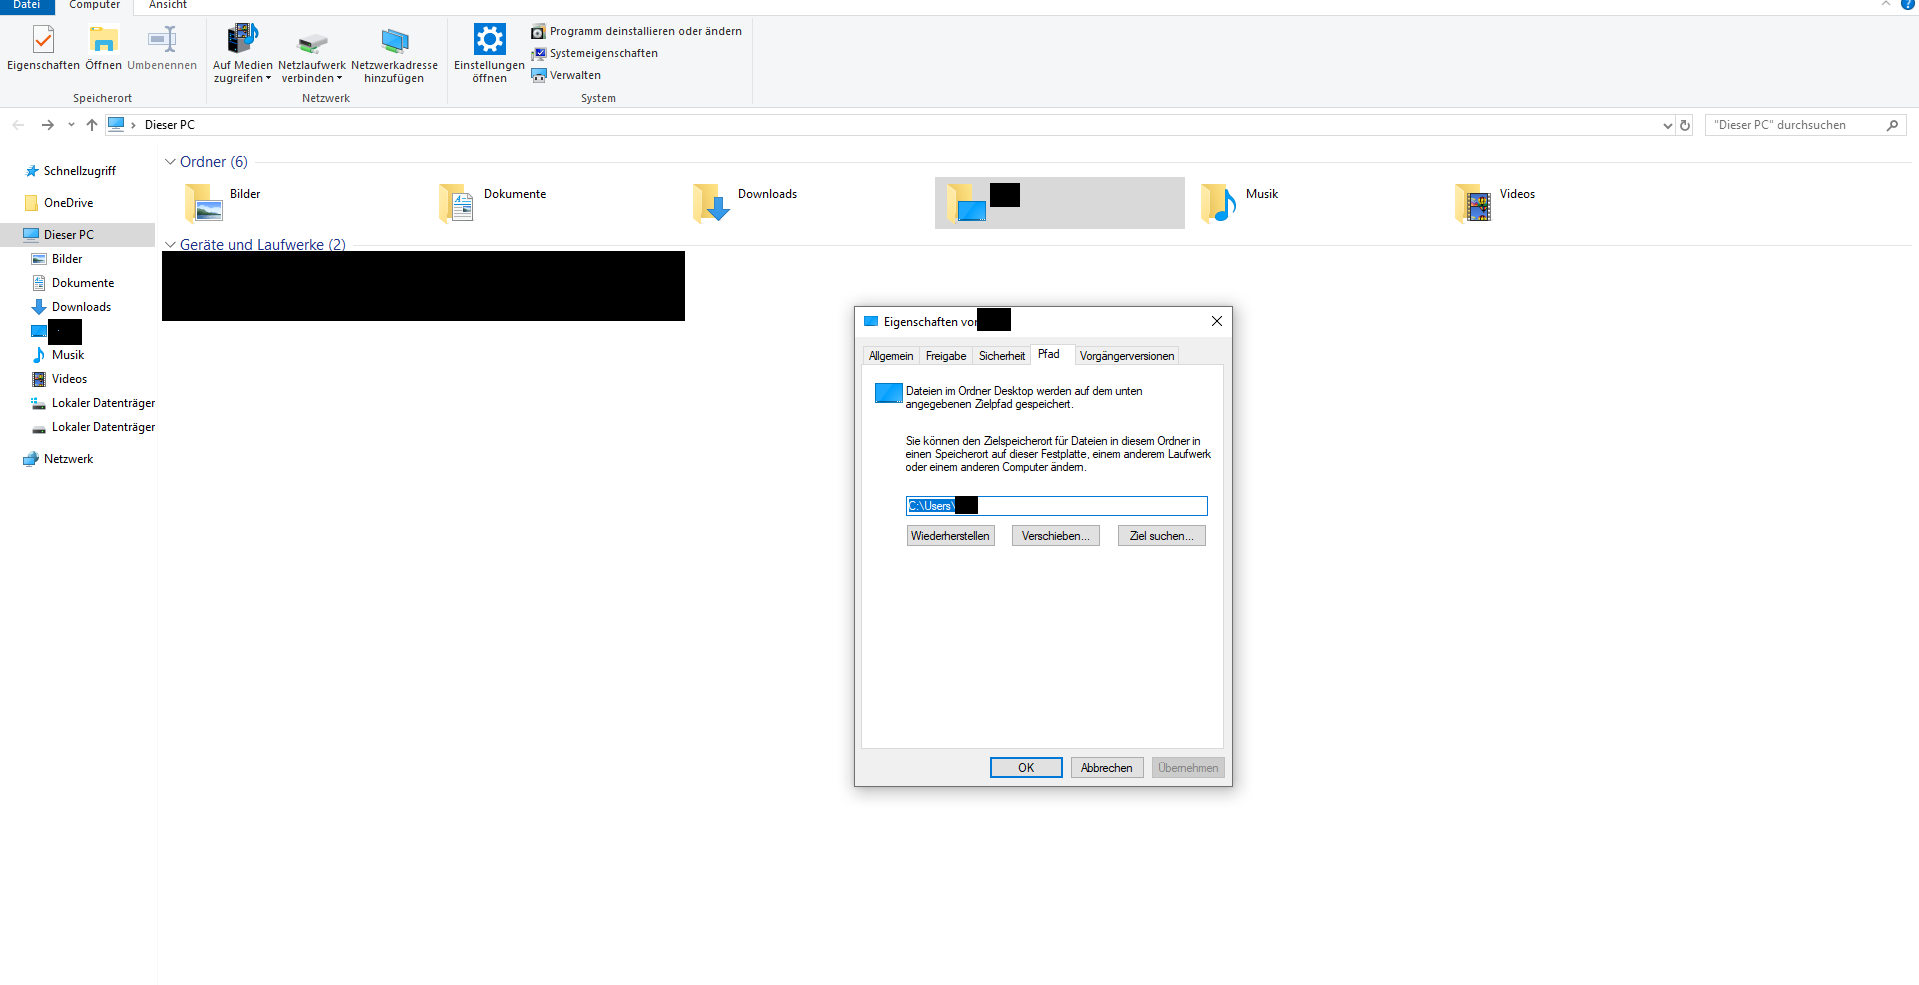Select Dieser PC in navigation pane

tap(77, 235)
